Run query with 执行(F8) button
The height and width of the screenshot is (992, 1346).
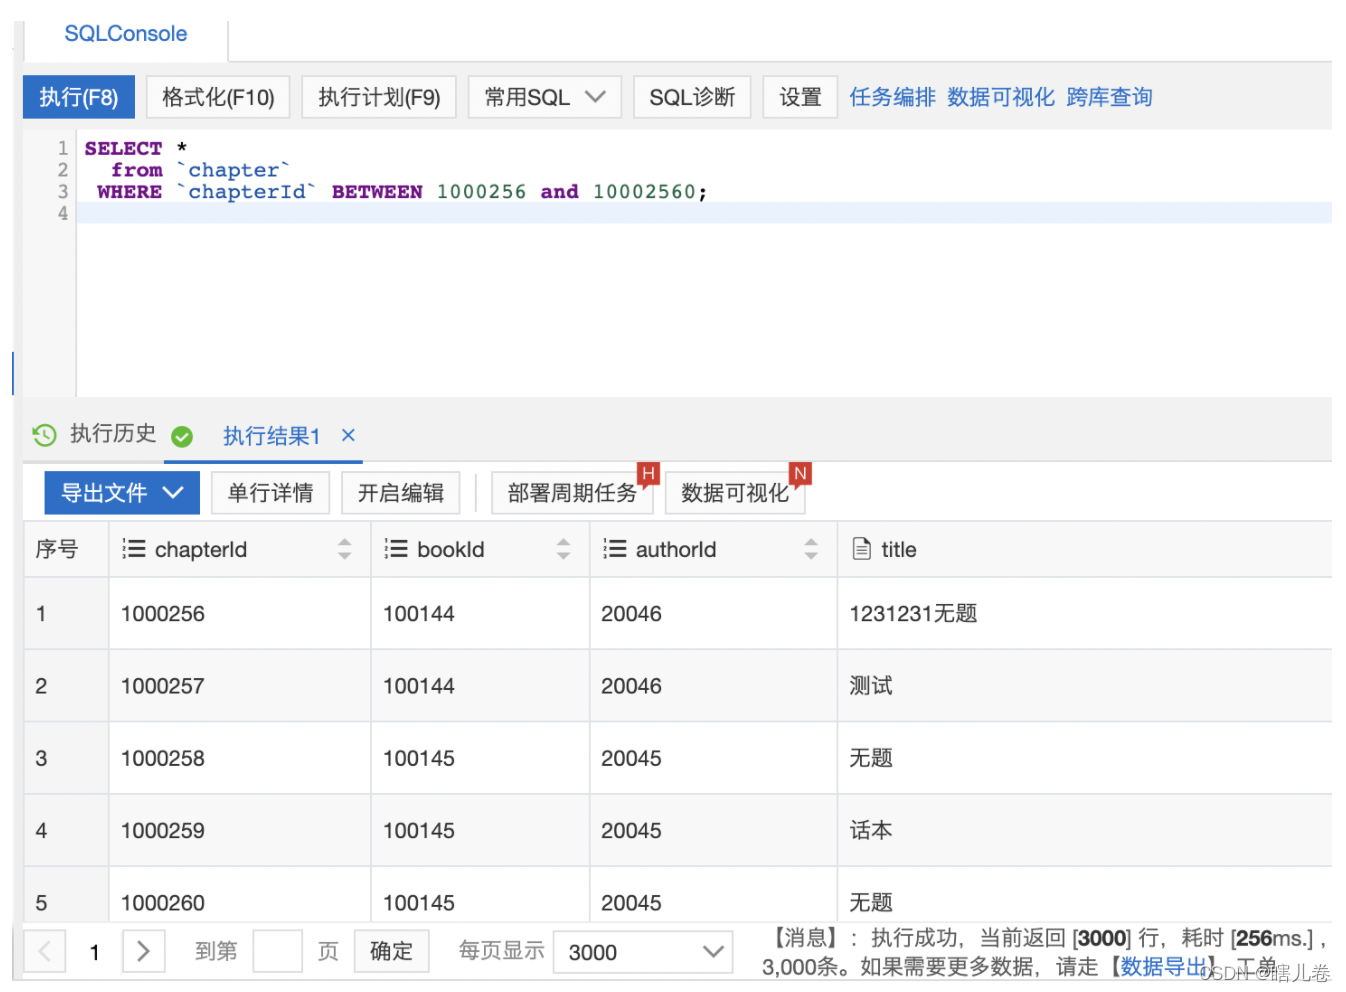79,97
